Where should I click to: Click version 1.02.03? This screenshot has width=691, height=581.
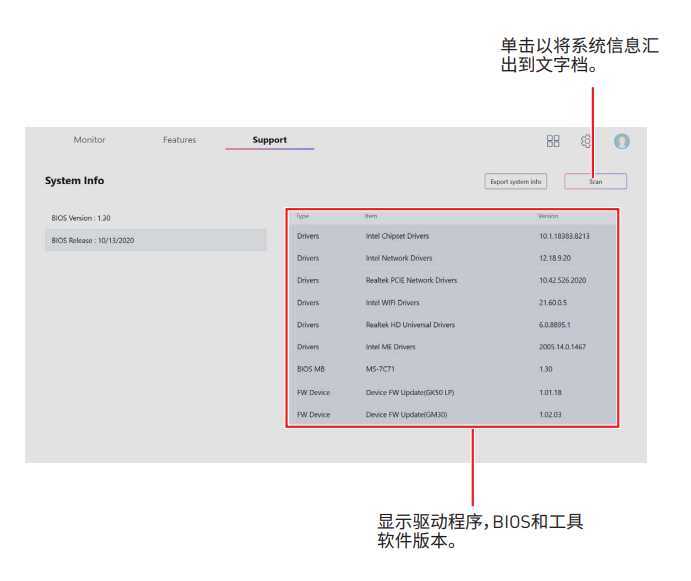click(x=550, y=414)
